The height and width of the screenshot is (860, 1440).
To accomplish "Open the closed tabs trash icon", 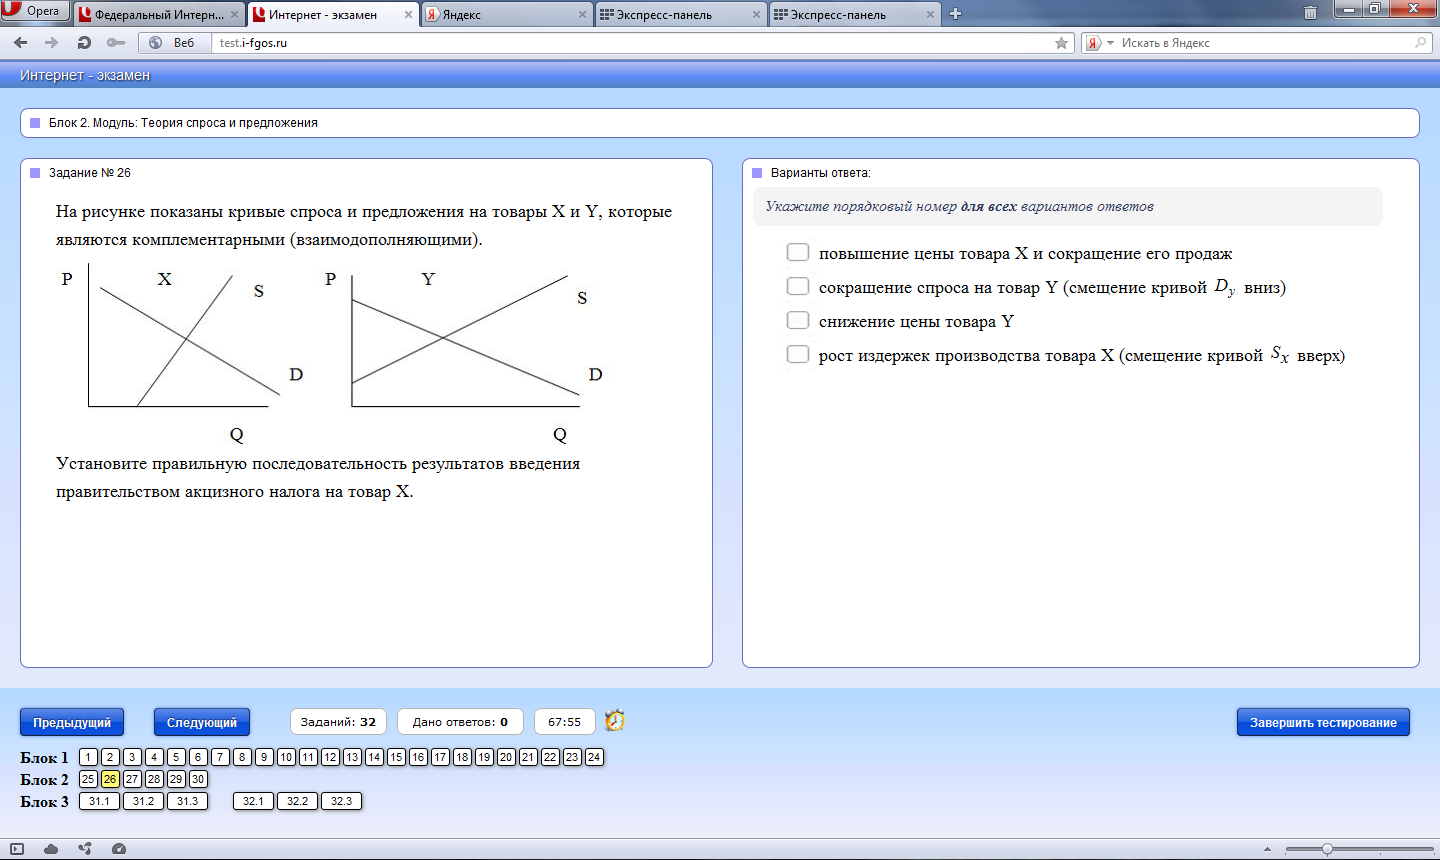I will [1310, 14].
